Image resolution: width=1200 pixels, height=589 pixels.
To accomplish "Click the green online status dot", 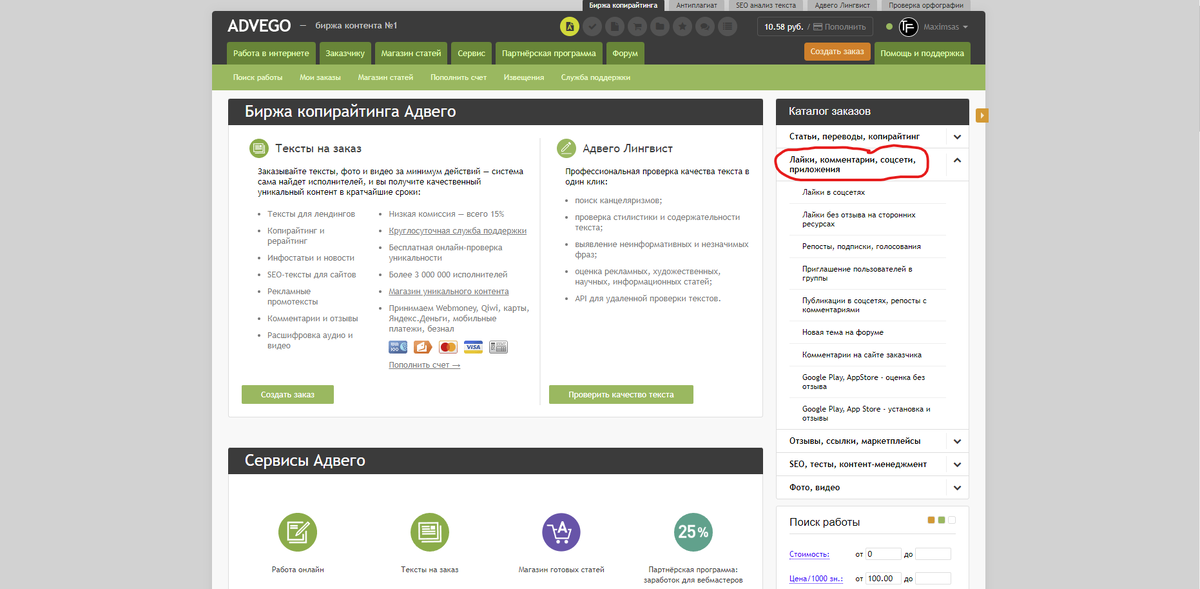I will click(889, 27).
